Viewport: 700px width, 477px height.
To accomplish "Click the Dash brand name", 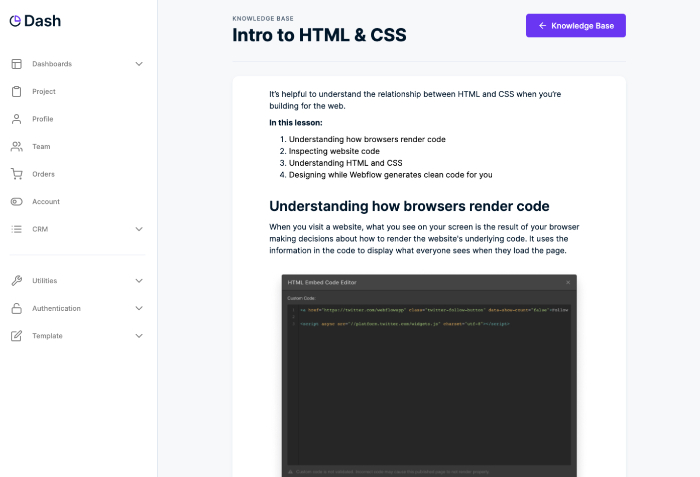I will click(42, 21).
